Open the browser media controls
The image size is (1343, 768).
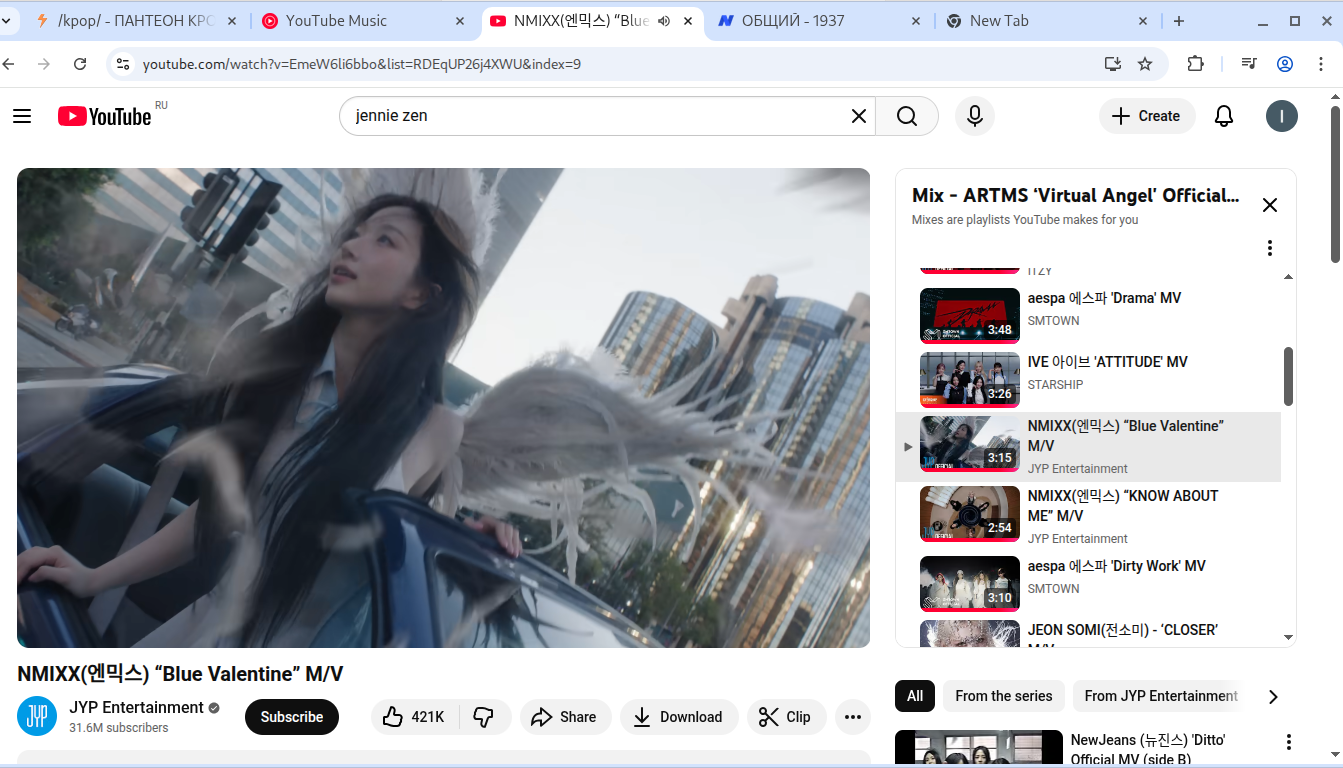[x=1249, y=64]
